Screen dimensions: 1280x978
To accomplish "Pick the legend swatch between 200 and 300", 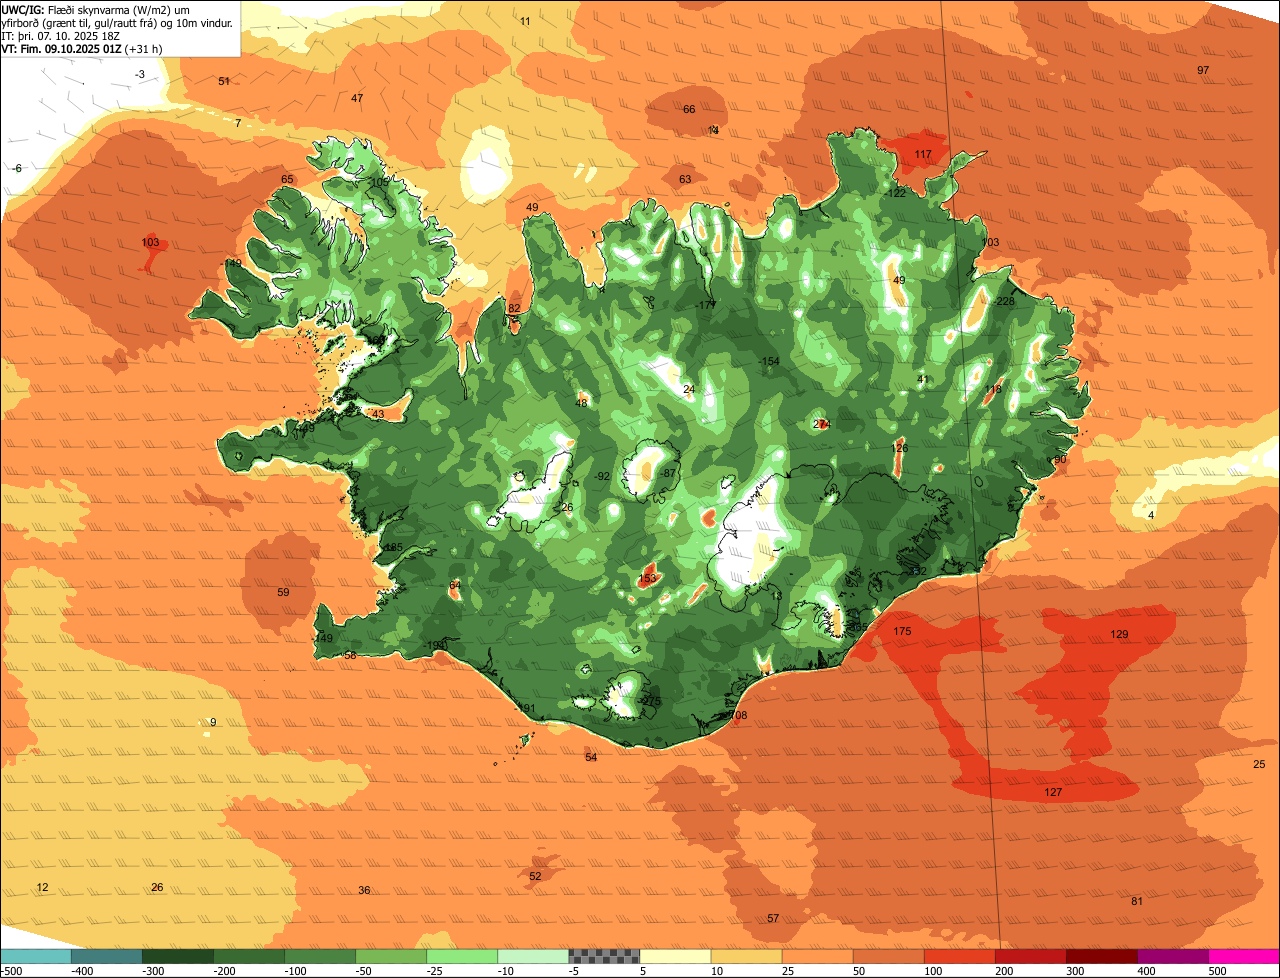I will (1029, 956).
